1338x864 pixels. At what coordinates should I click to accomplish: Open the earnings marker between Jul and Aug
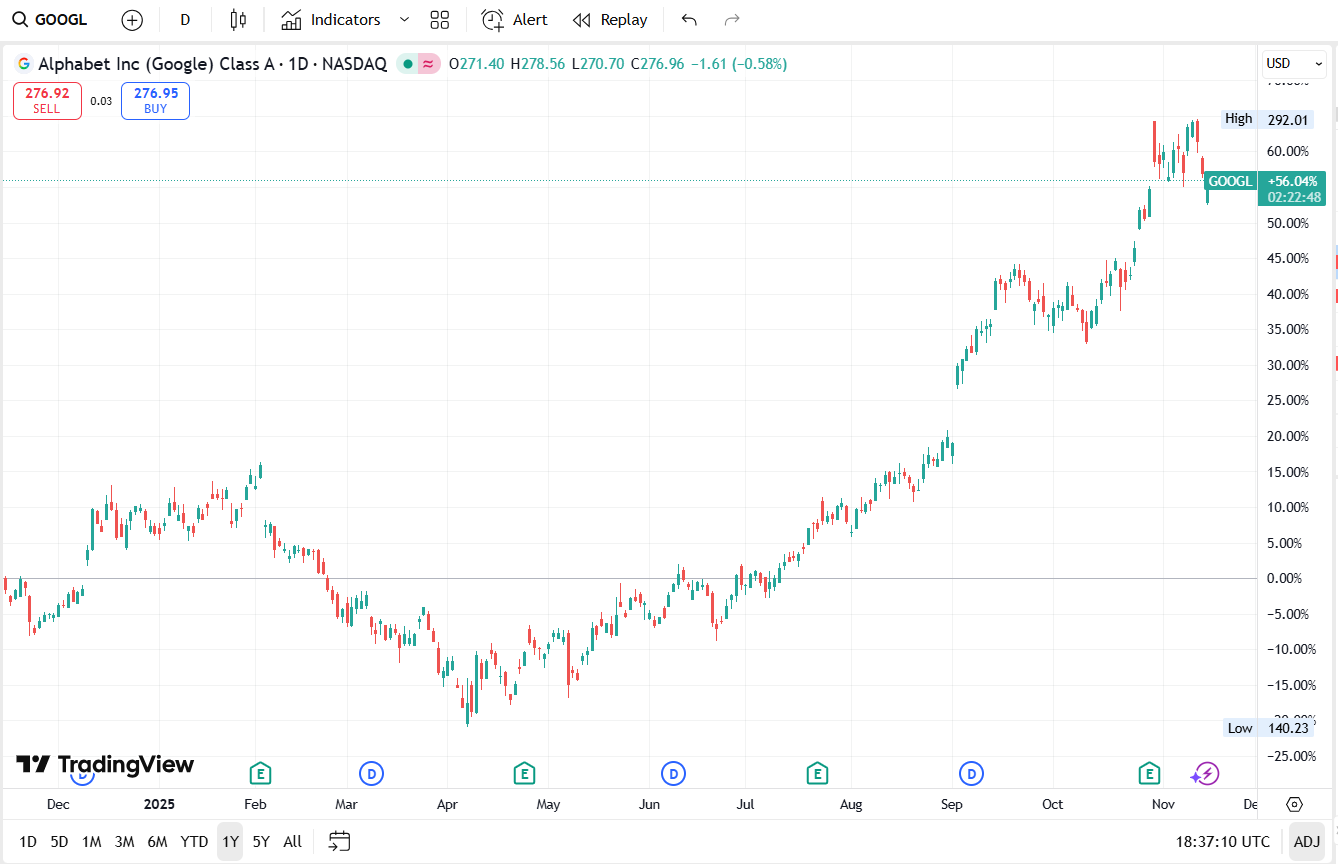coord(817,773)
